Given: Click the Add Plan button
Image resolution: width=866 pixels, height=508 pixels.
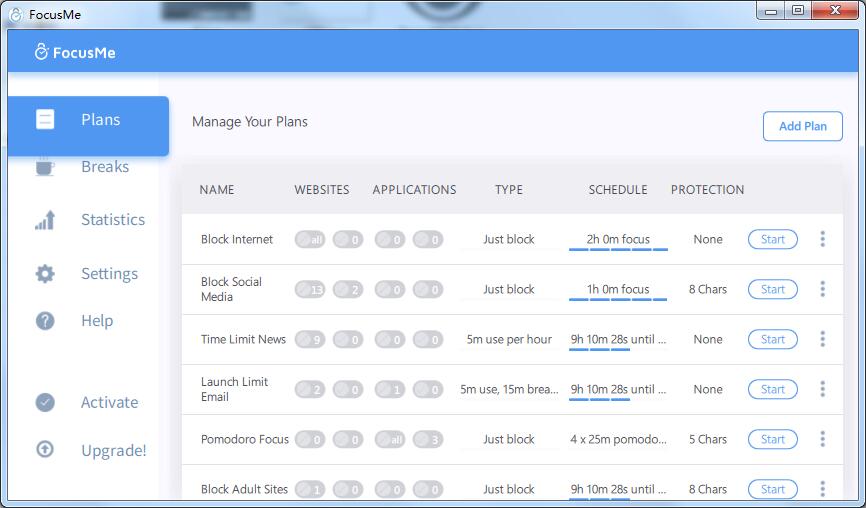Looking at the screenshot, I should click(802, 126).
